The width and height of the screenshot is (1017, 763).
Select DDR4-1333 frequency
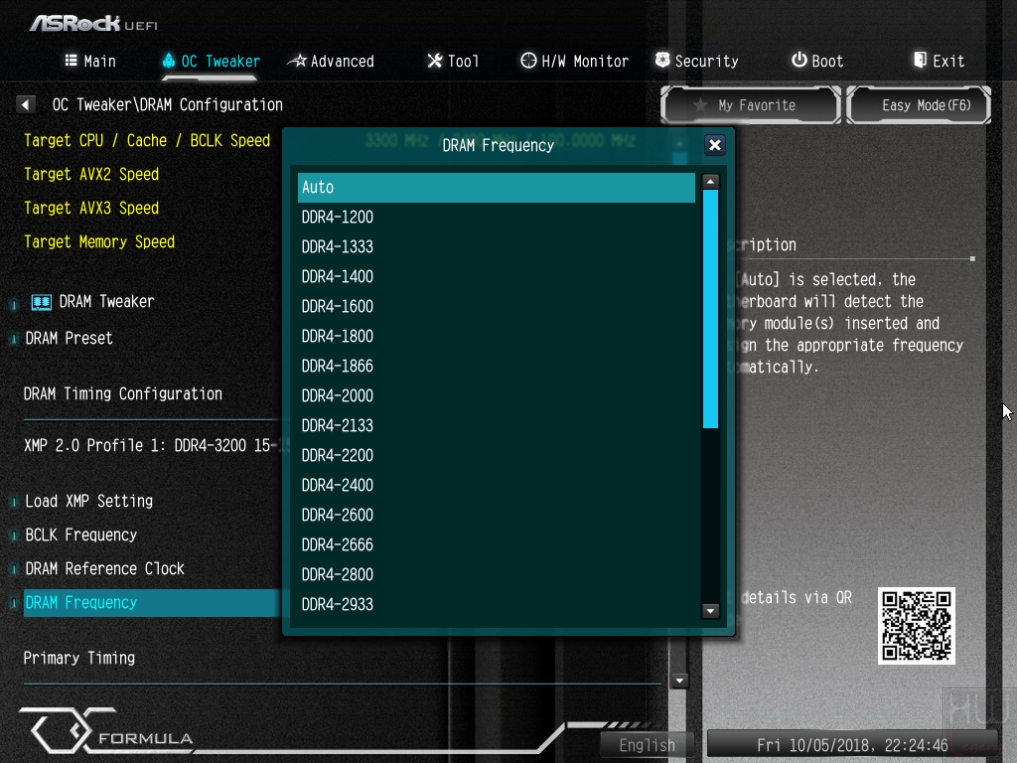[x=496, y=247]
